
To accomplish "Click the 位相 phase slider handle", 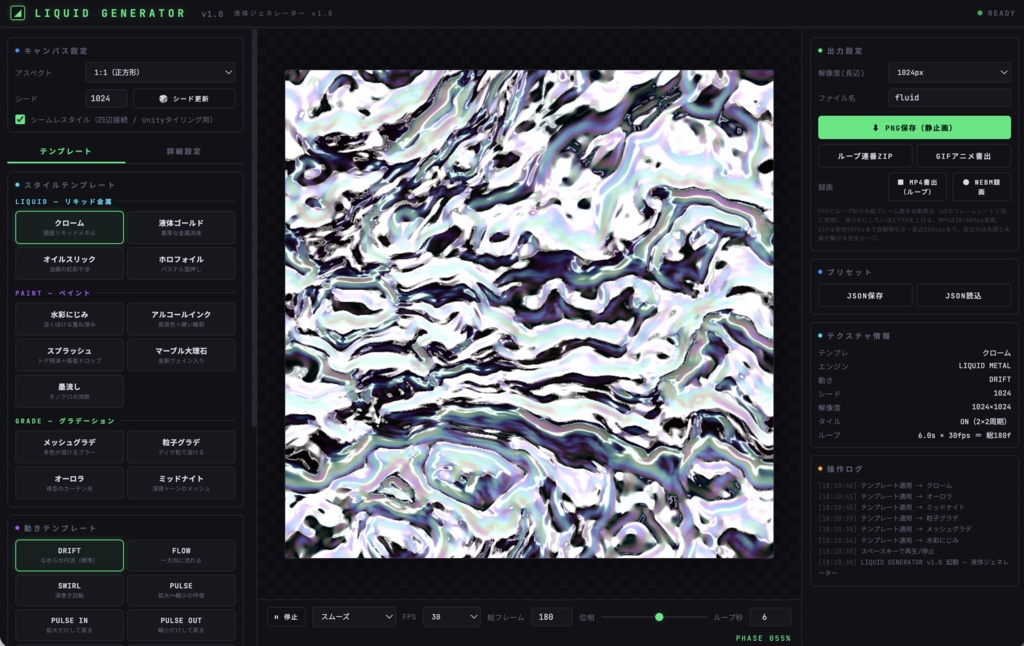I will click(x=659, y=617).
